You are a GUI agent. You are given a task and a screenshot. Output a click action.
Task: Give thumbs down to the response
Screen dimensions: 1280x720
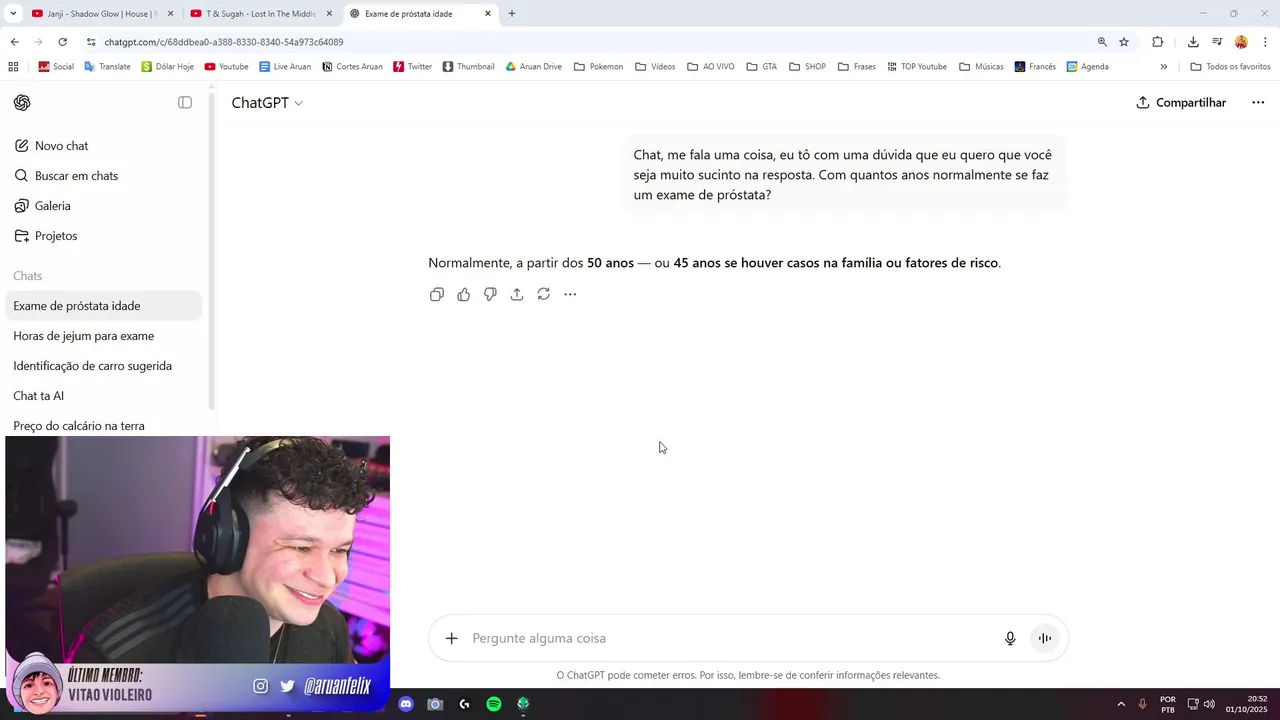490,294
